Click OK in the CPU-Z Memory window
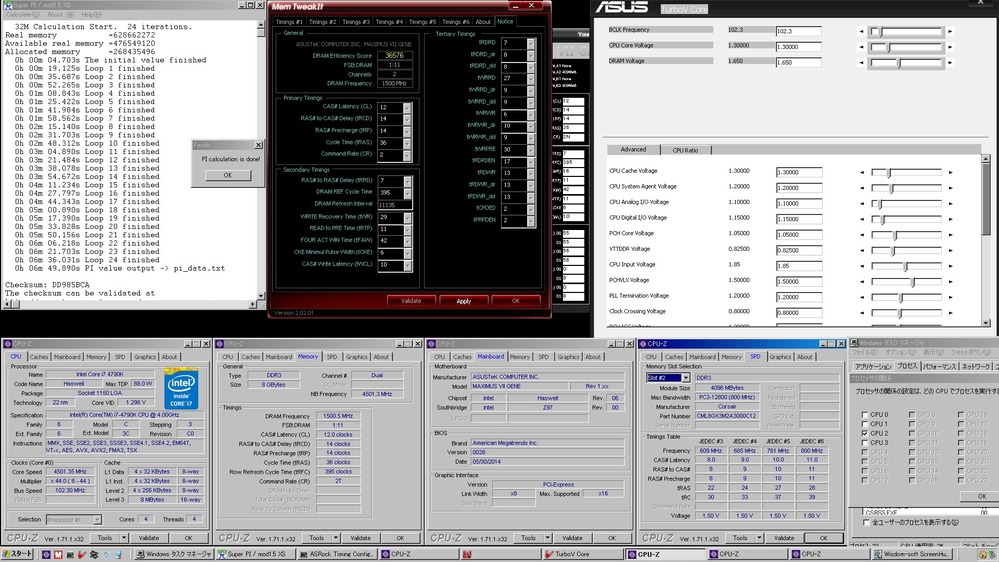The width and height of the screenshot is (999, 562). coord(400,538)
